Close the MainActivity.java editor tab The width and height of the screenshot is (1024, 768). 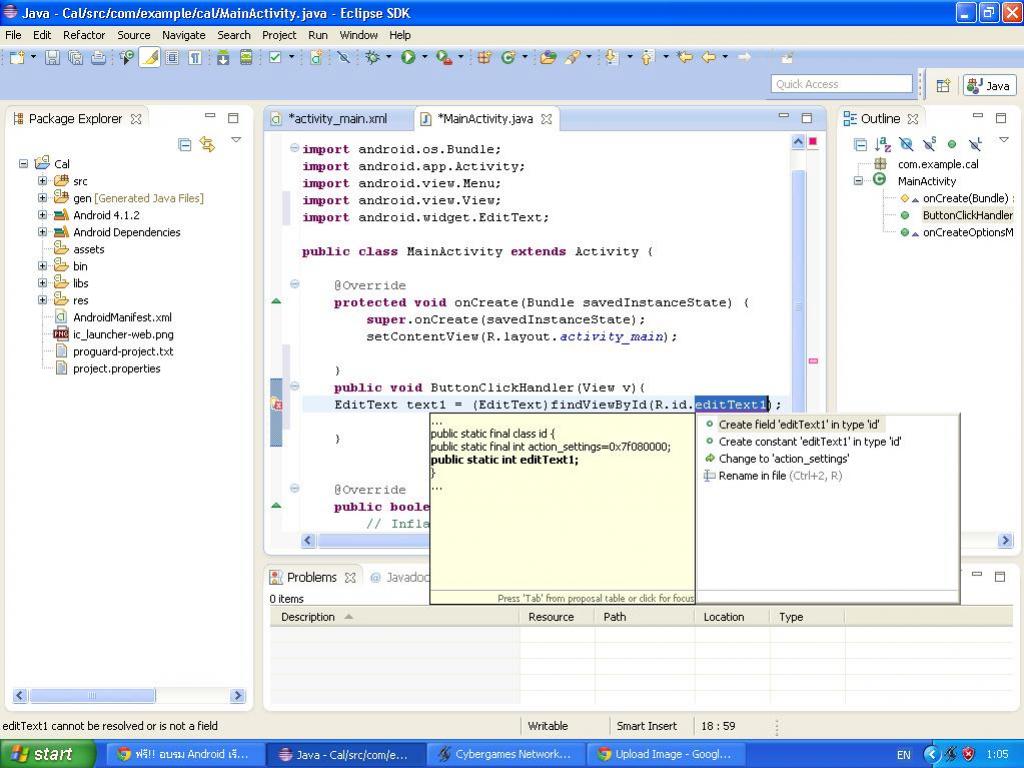point(547,119)
